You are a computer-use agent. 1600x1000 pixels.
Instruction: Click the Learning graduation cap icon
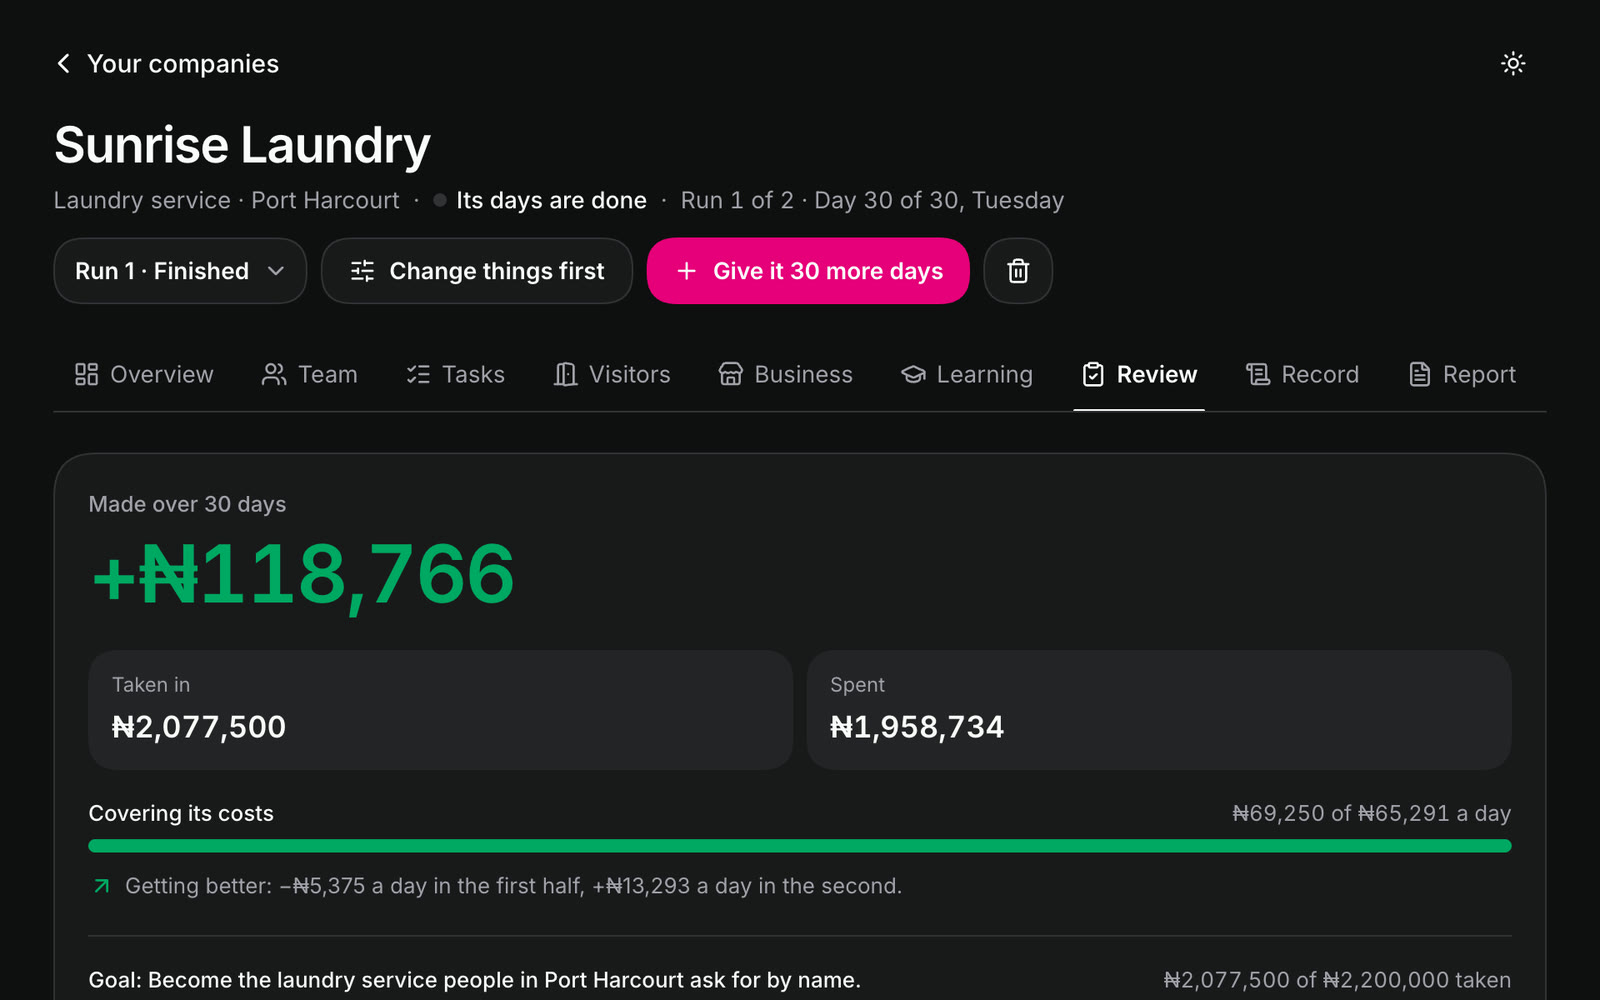[913, 375]
